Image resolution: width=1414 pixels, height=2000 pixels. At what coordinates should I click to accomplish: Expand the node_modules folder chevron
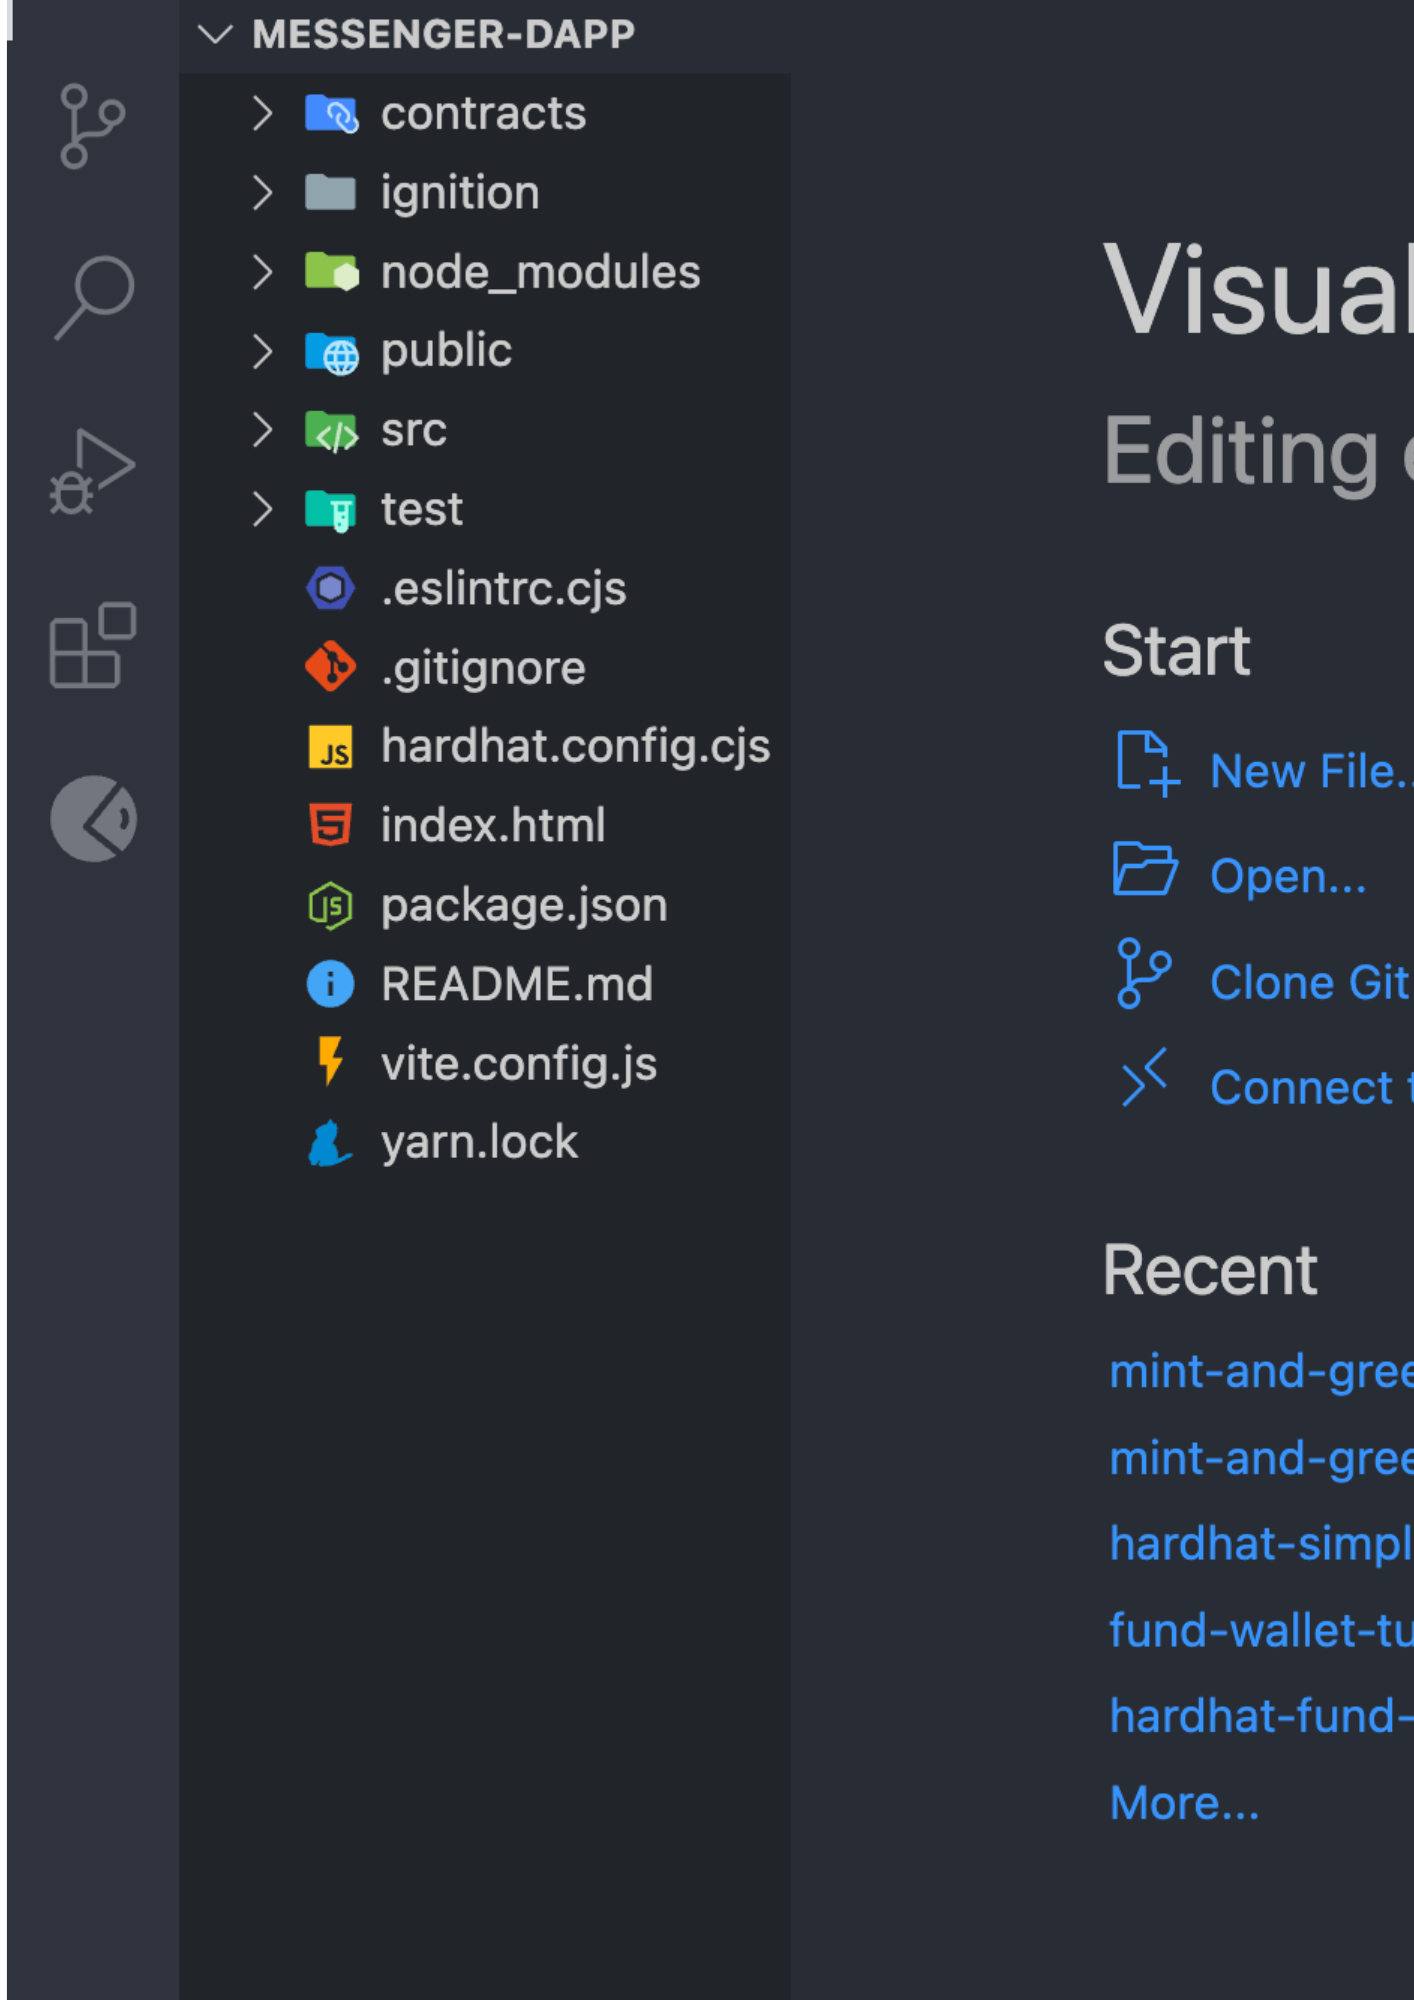click(262, 272)
